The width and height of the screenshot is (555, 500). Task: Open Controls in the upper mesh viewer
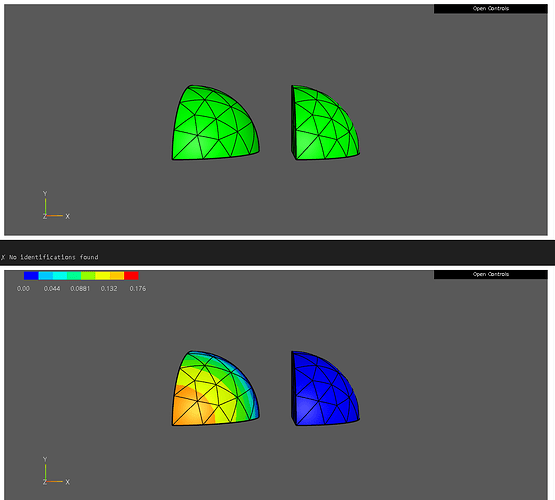pyautogui.click(x=491, y=8)
